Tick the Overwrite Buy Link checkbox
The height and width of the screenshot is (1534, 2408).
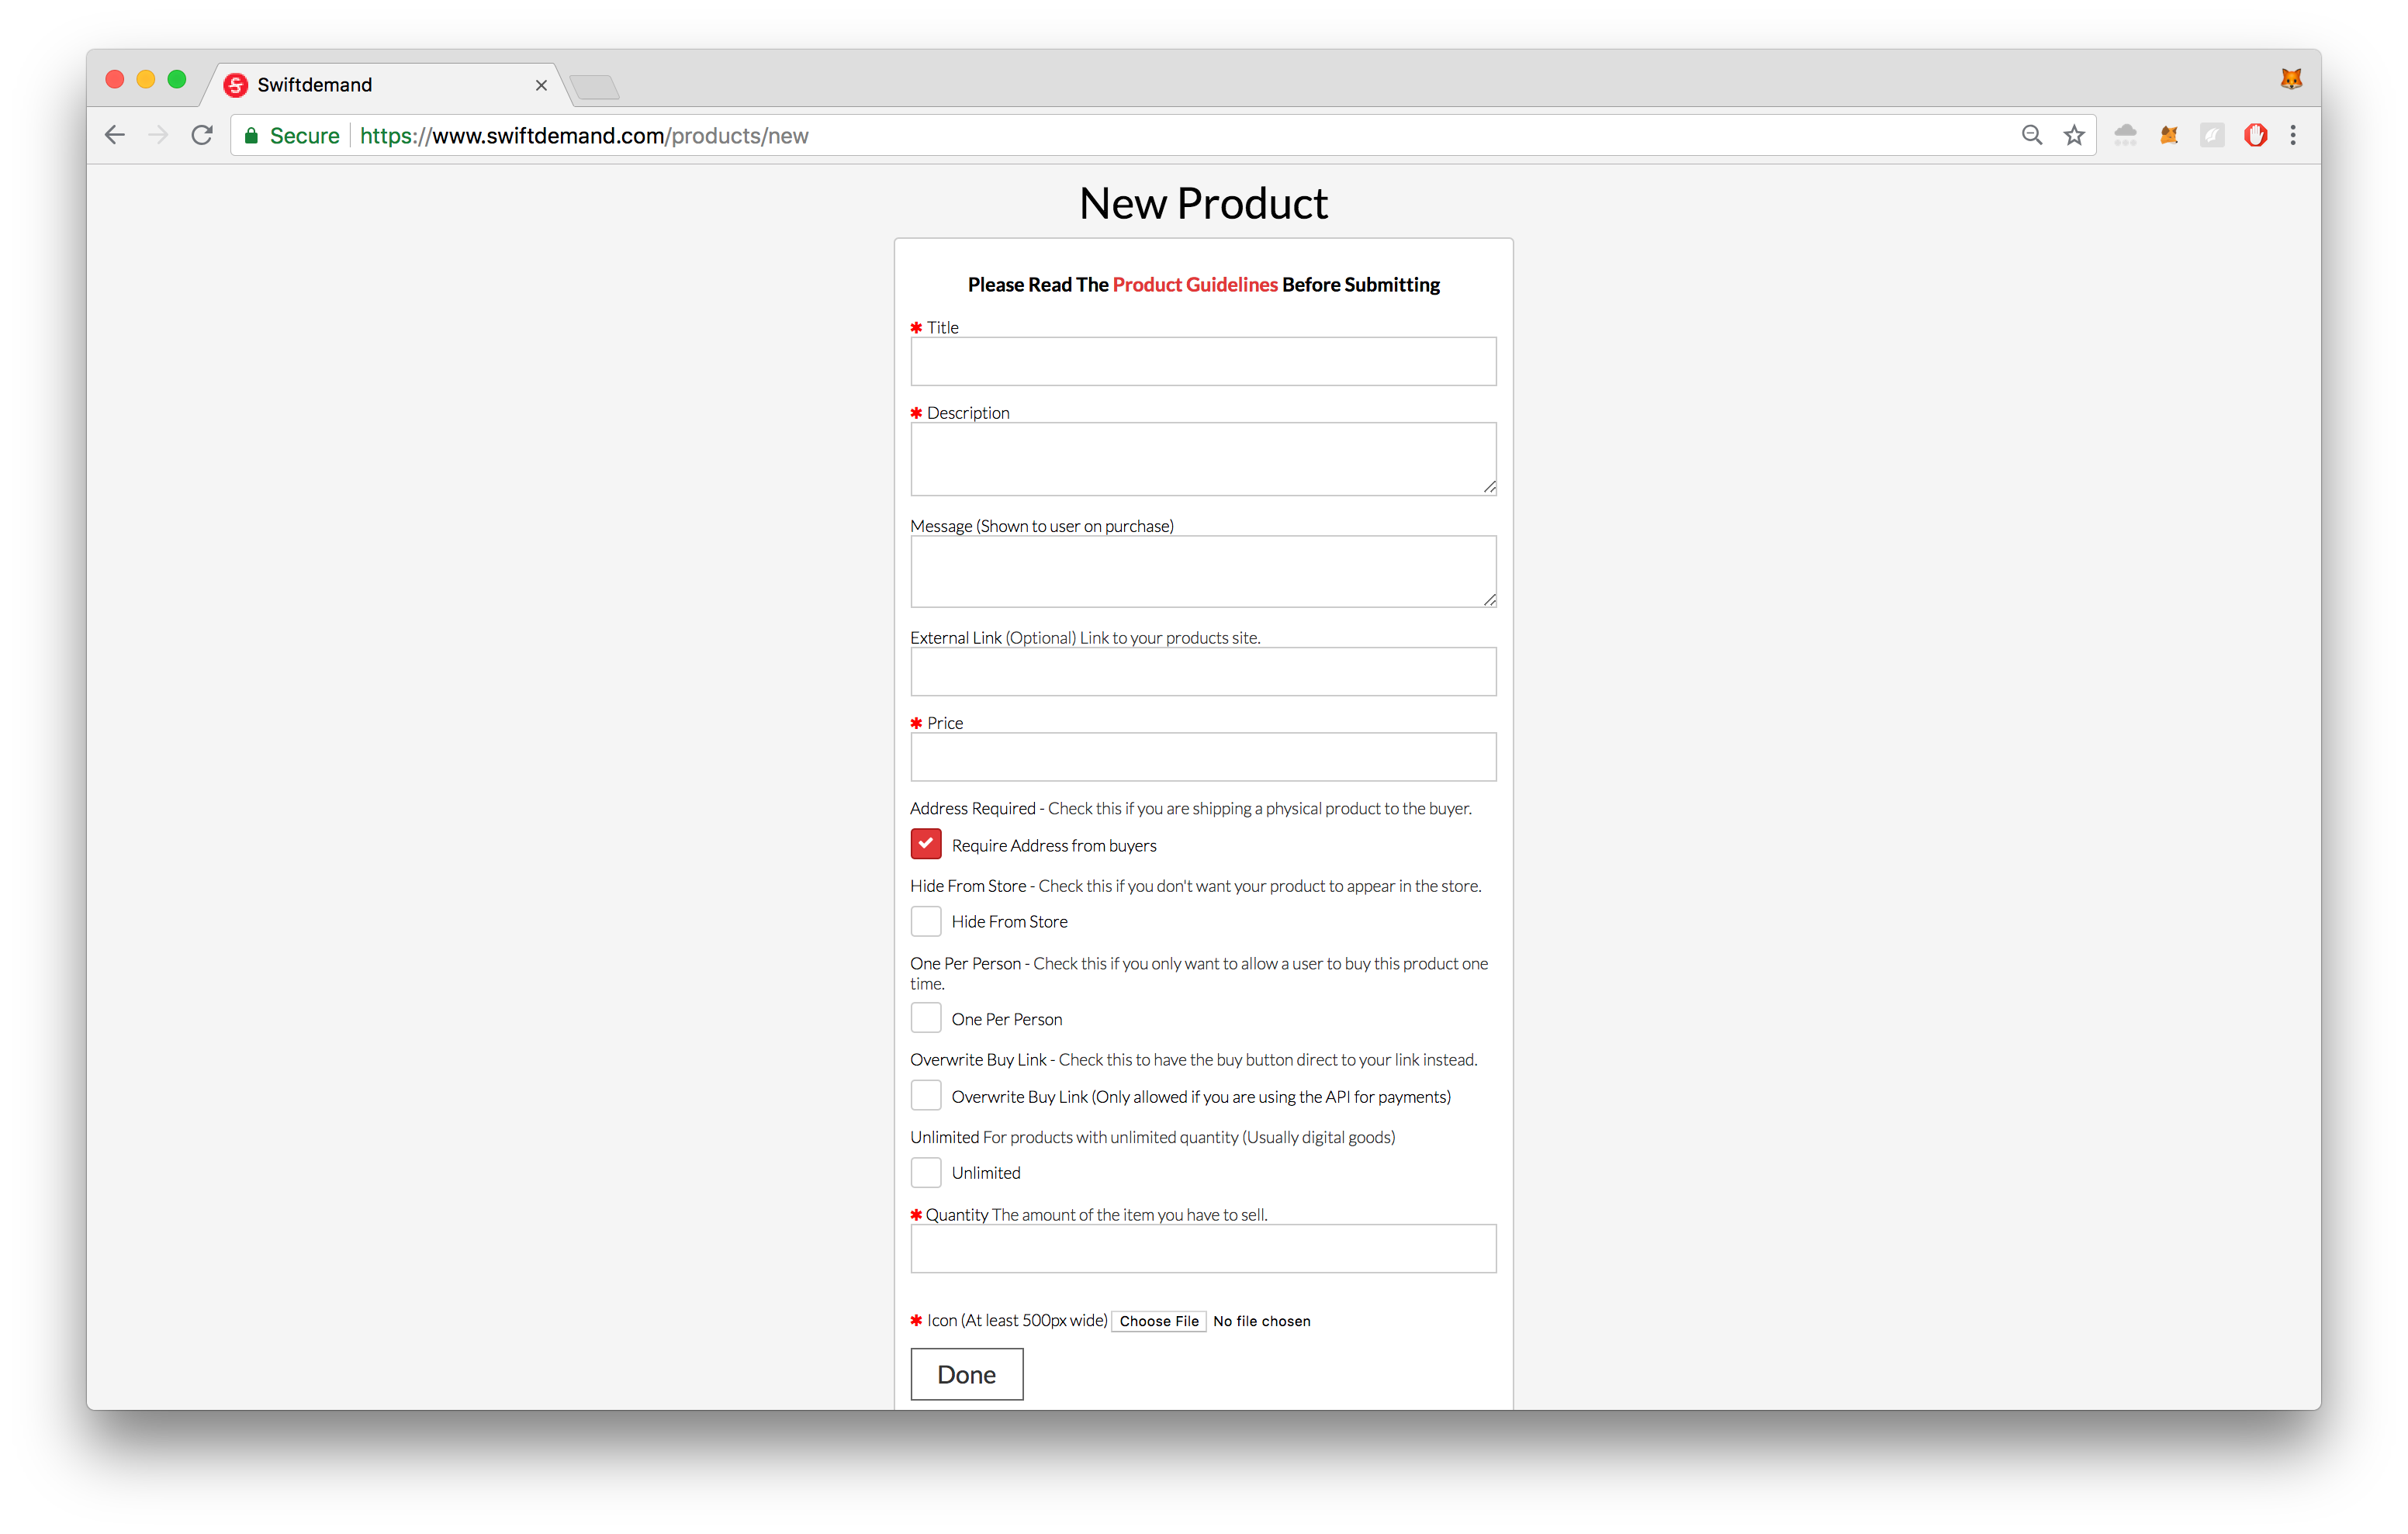click(x=926, y=1095)
